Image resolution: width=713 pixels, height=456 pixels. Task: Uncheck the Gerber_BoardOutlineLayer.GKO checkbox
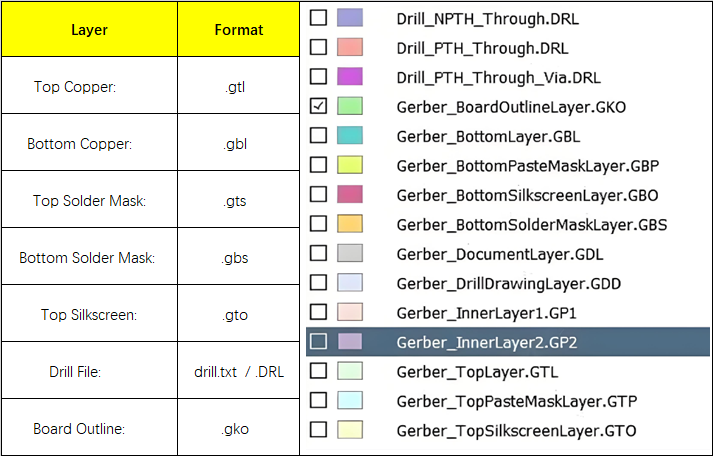pyautogui.click(x=318, y=106)
